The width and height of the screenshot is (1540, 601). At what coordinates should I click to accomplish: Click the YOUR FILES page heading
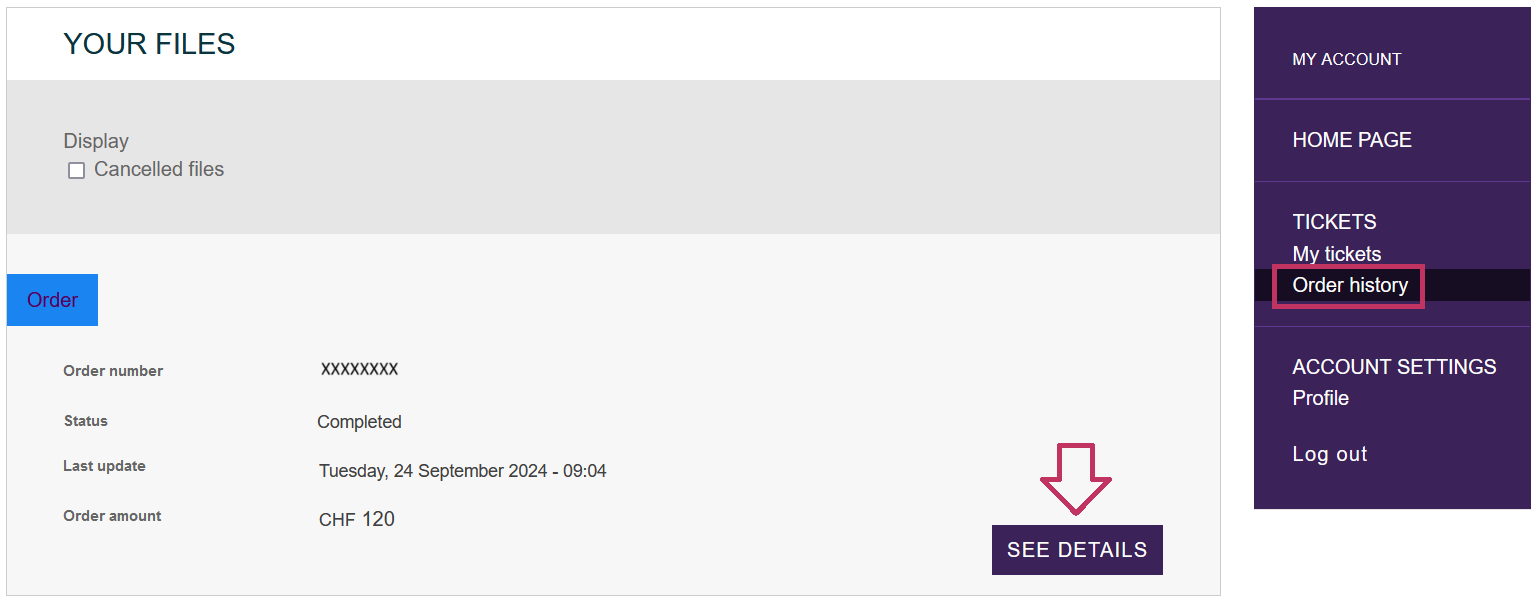(x=149, y=44)
